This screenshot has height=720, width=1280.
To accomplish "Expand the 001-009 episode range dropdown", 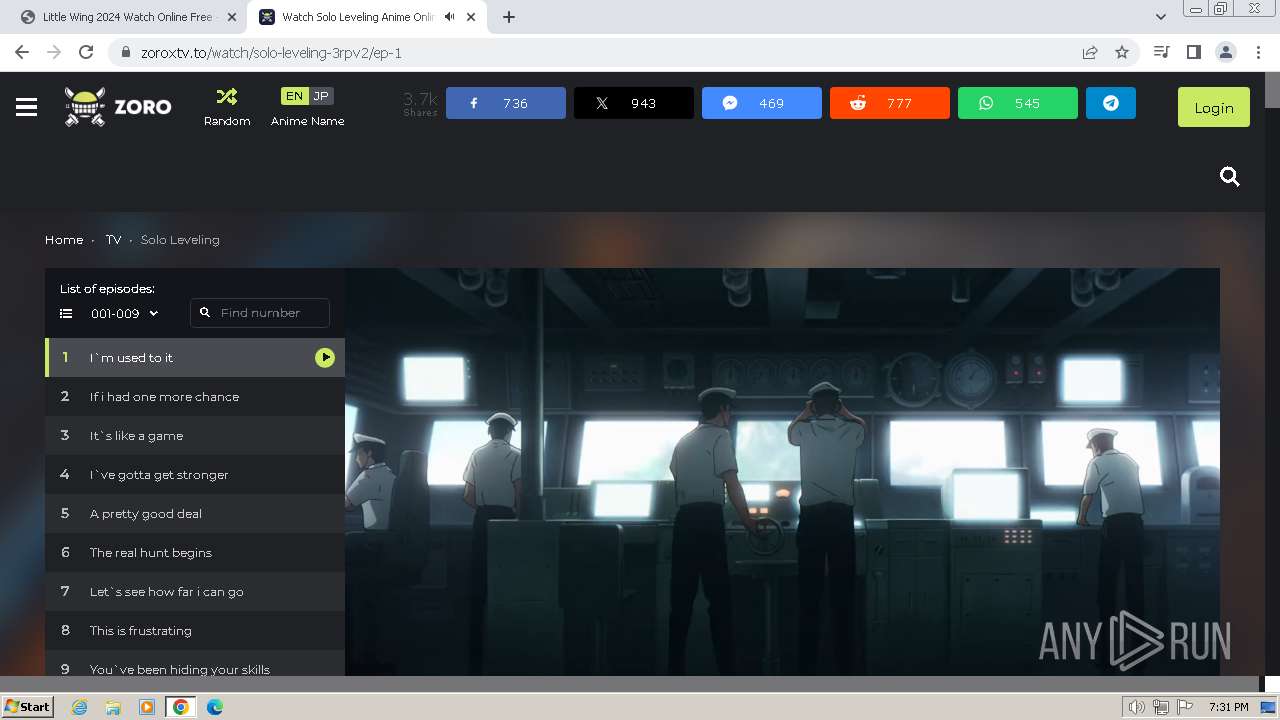I will [125, 313].
